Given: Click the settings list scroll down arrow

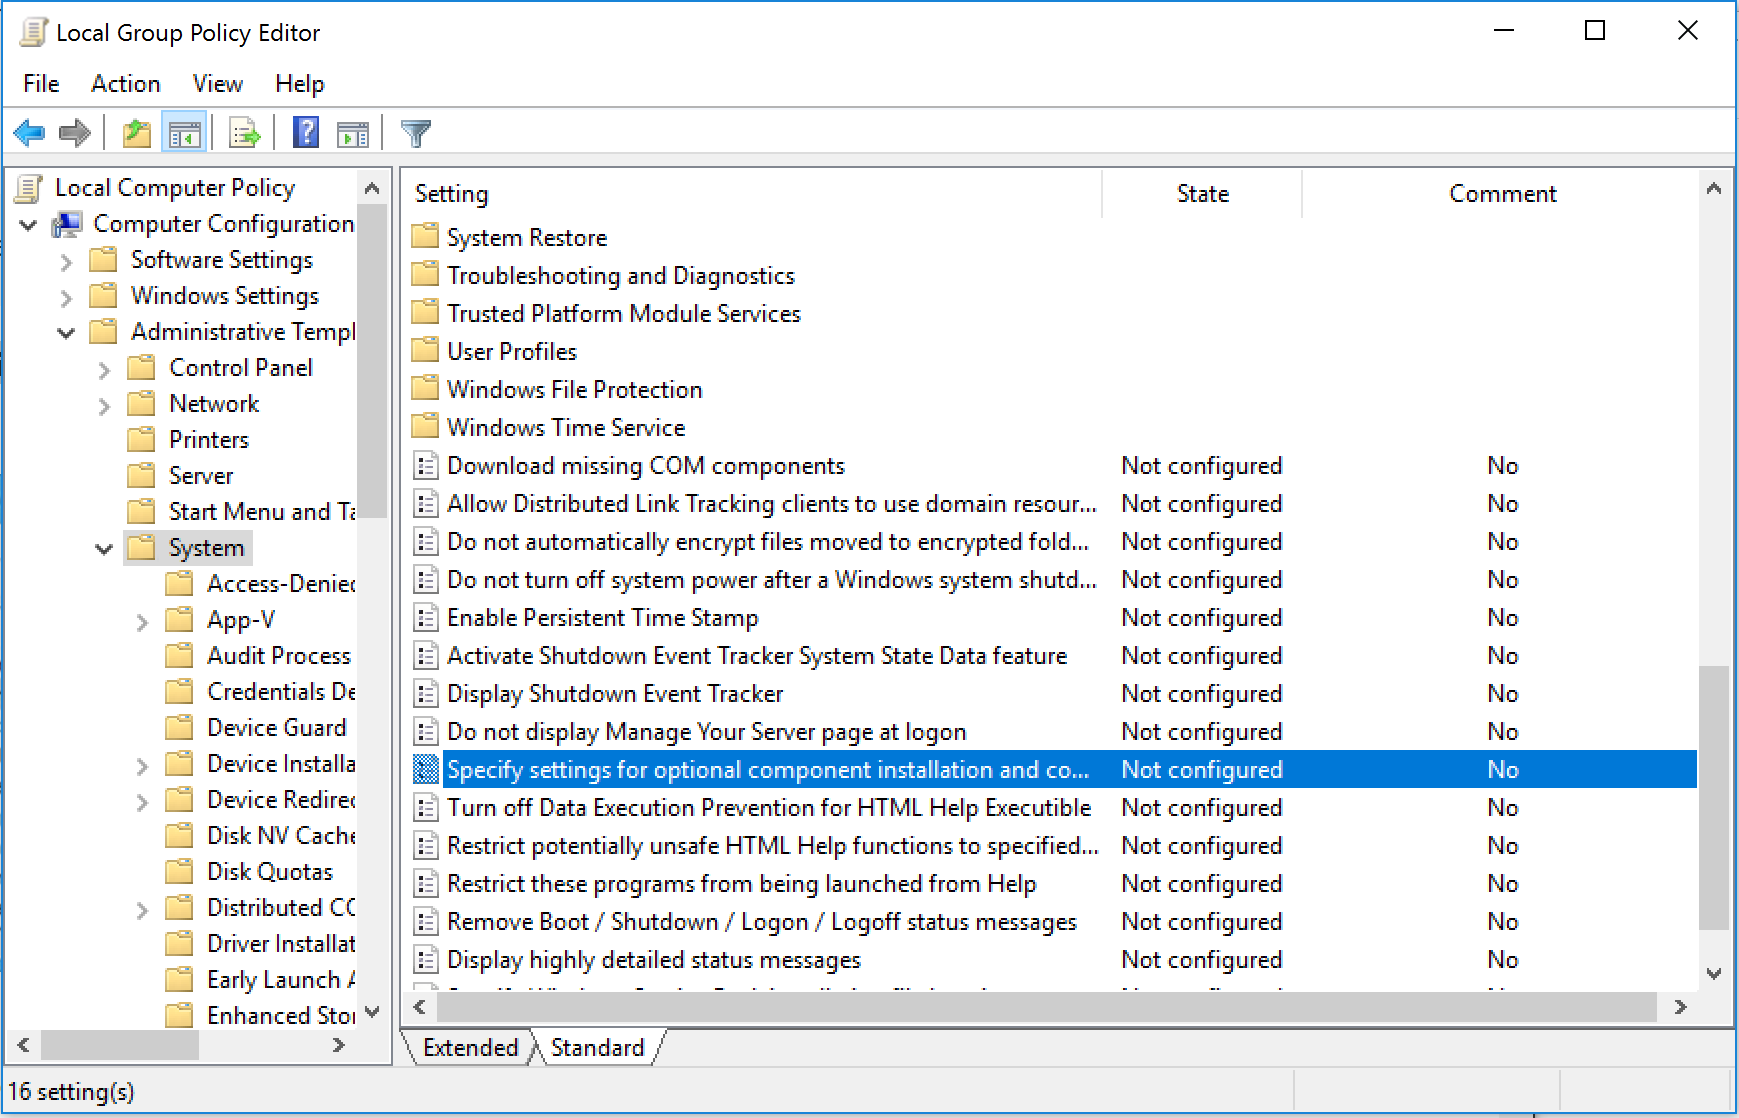Looking at the screenshot, I should (x=1713, y=973).
